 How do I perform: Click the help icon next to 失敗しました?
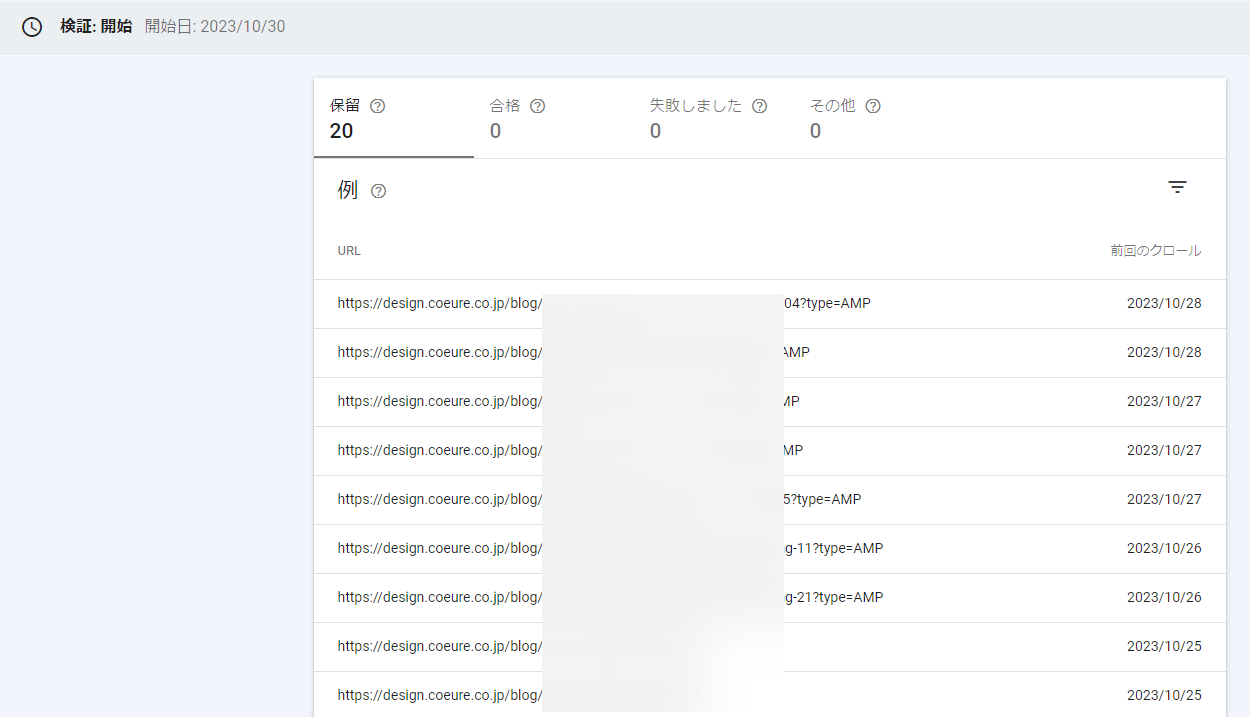click(x=759, y=106)
